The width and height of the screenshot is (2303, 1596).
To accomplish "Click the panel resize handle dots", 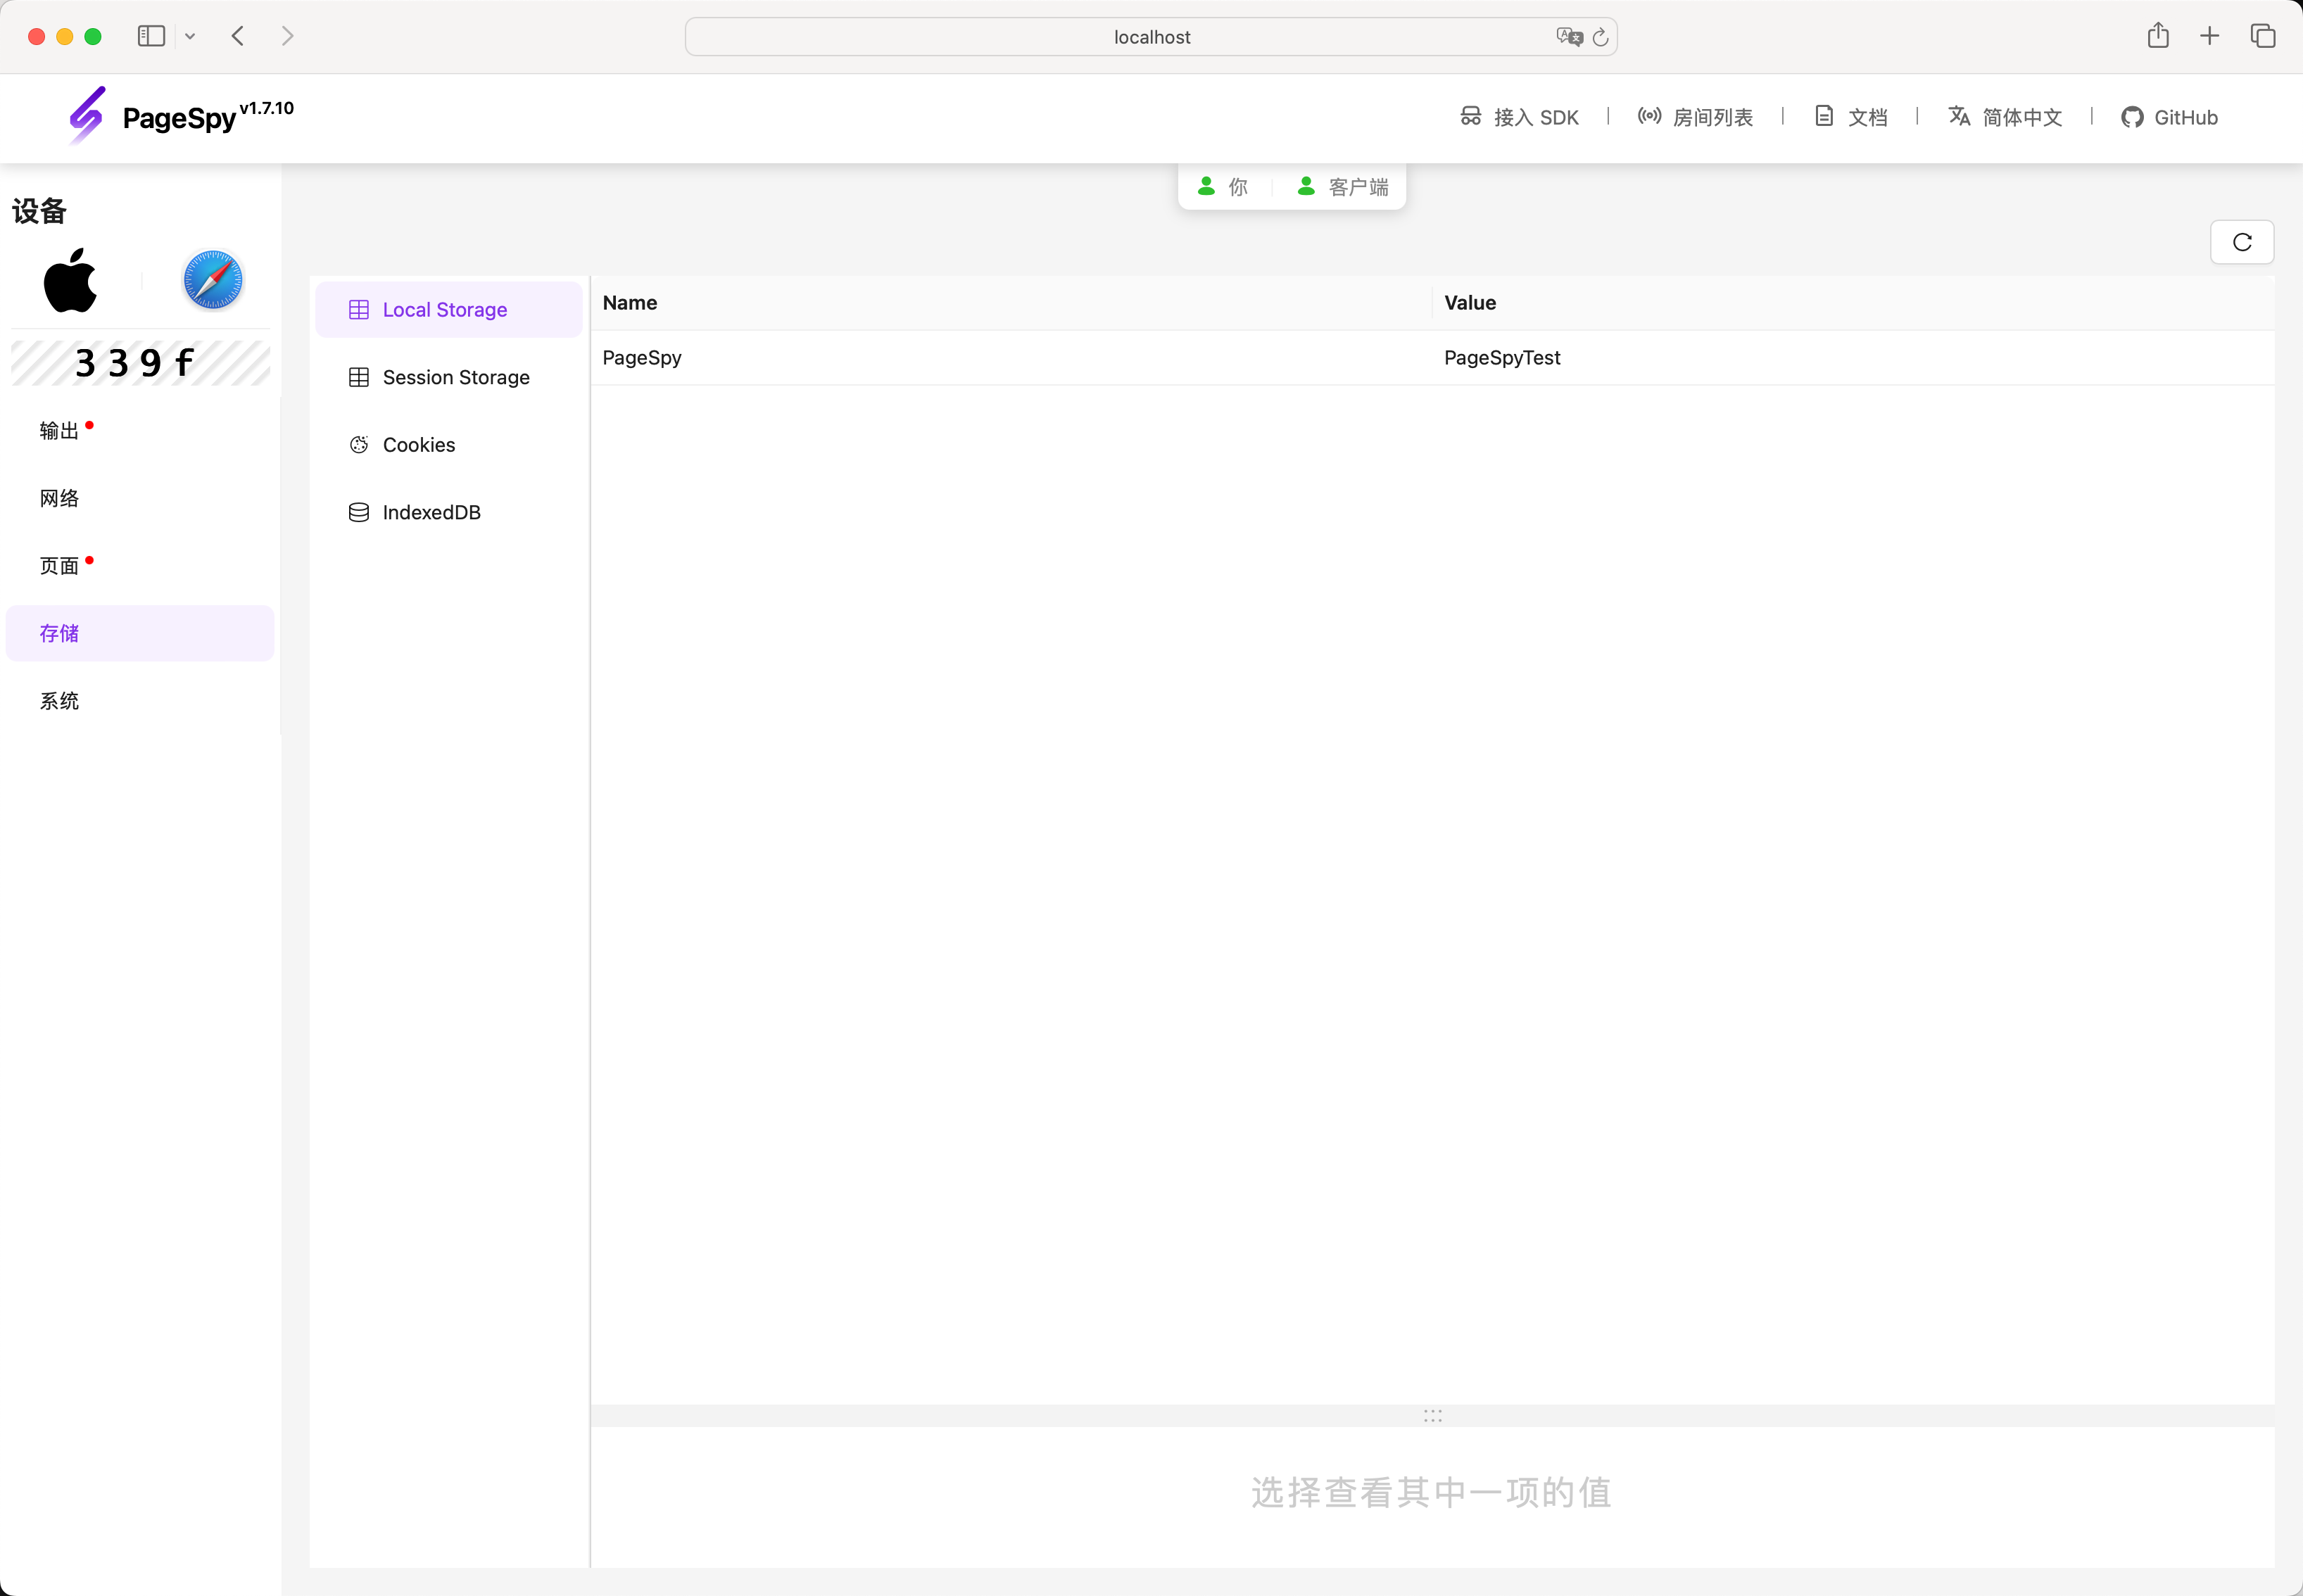I will pyautogui.click(x=1433, y=1416).
